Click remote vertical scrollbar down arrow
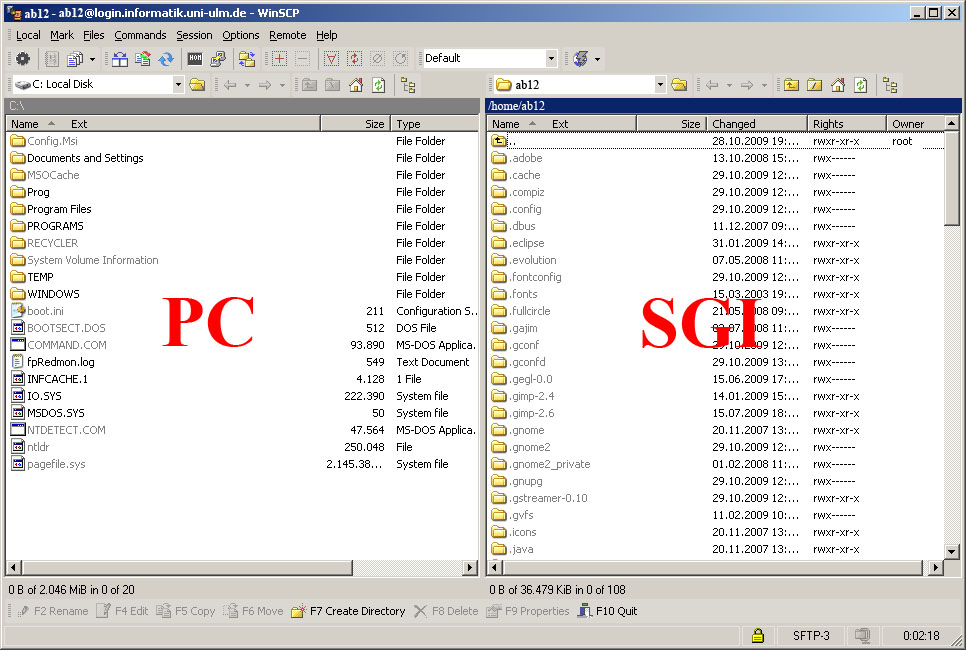966x650 pixels. (951, 551)
